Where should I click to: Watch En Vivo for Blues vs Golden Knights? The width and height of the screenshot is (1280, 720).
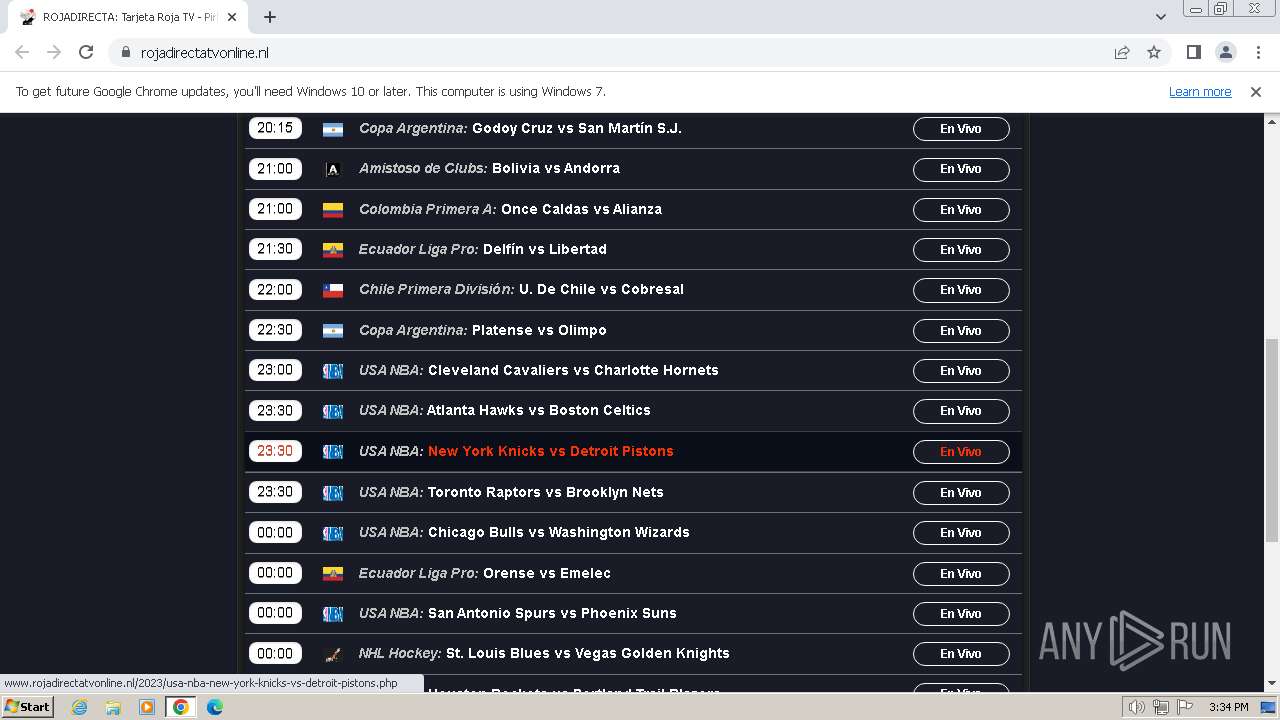(x=961, y=654)
